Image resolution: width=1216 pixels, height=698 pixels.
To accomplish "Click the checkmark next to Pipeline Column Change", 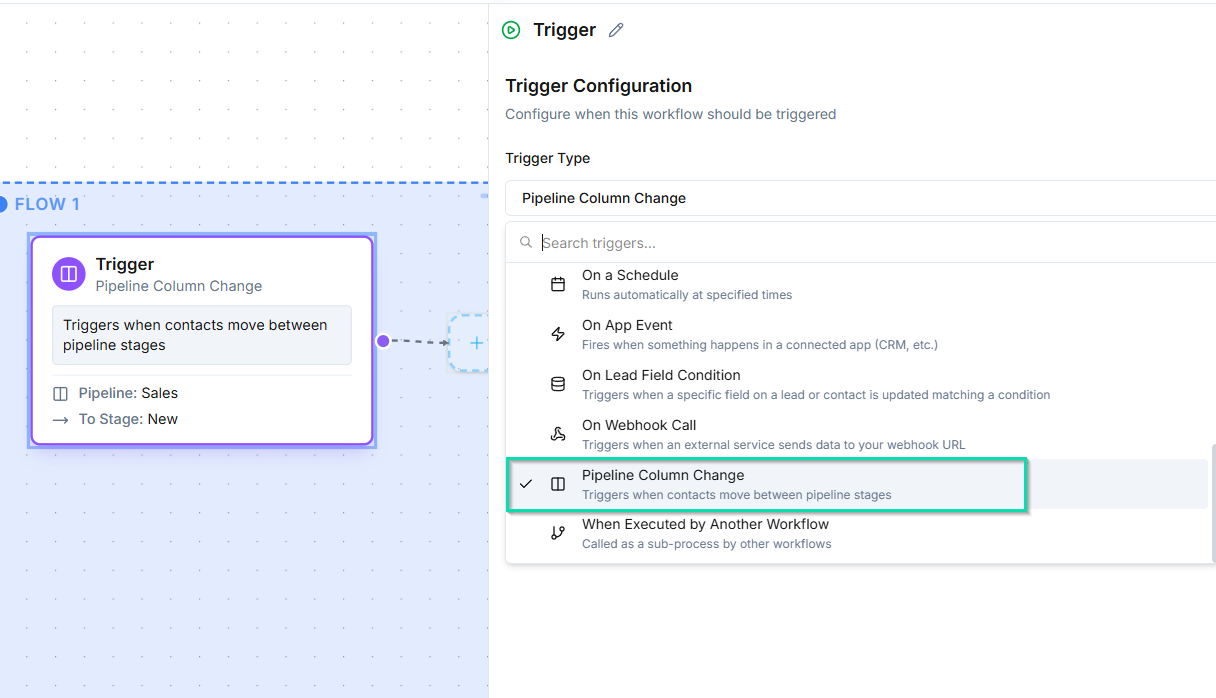I will (526, 484).
